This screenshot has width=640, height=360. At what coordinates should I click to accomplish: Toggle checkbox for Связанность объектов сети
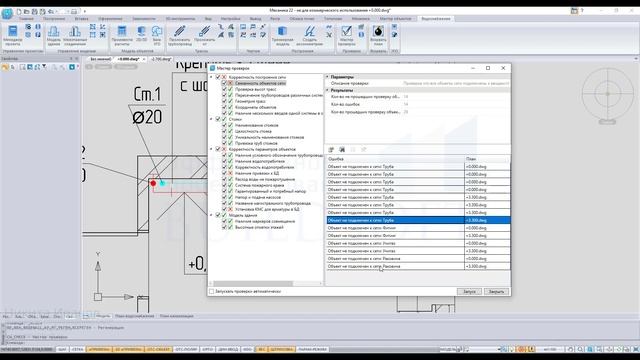tap(224, 83)
